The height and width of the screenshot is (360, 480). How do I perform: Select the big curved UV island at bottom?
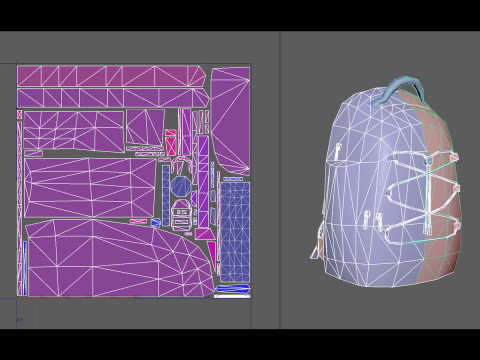(119, 258)
